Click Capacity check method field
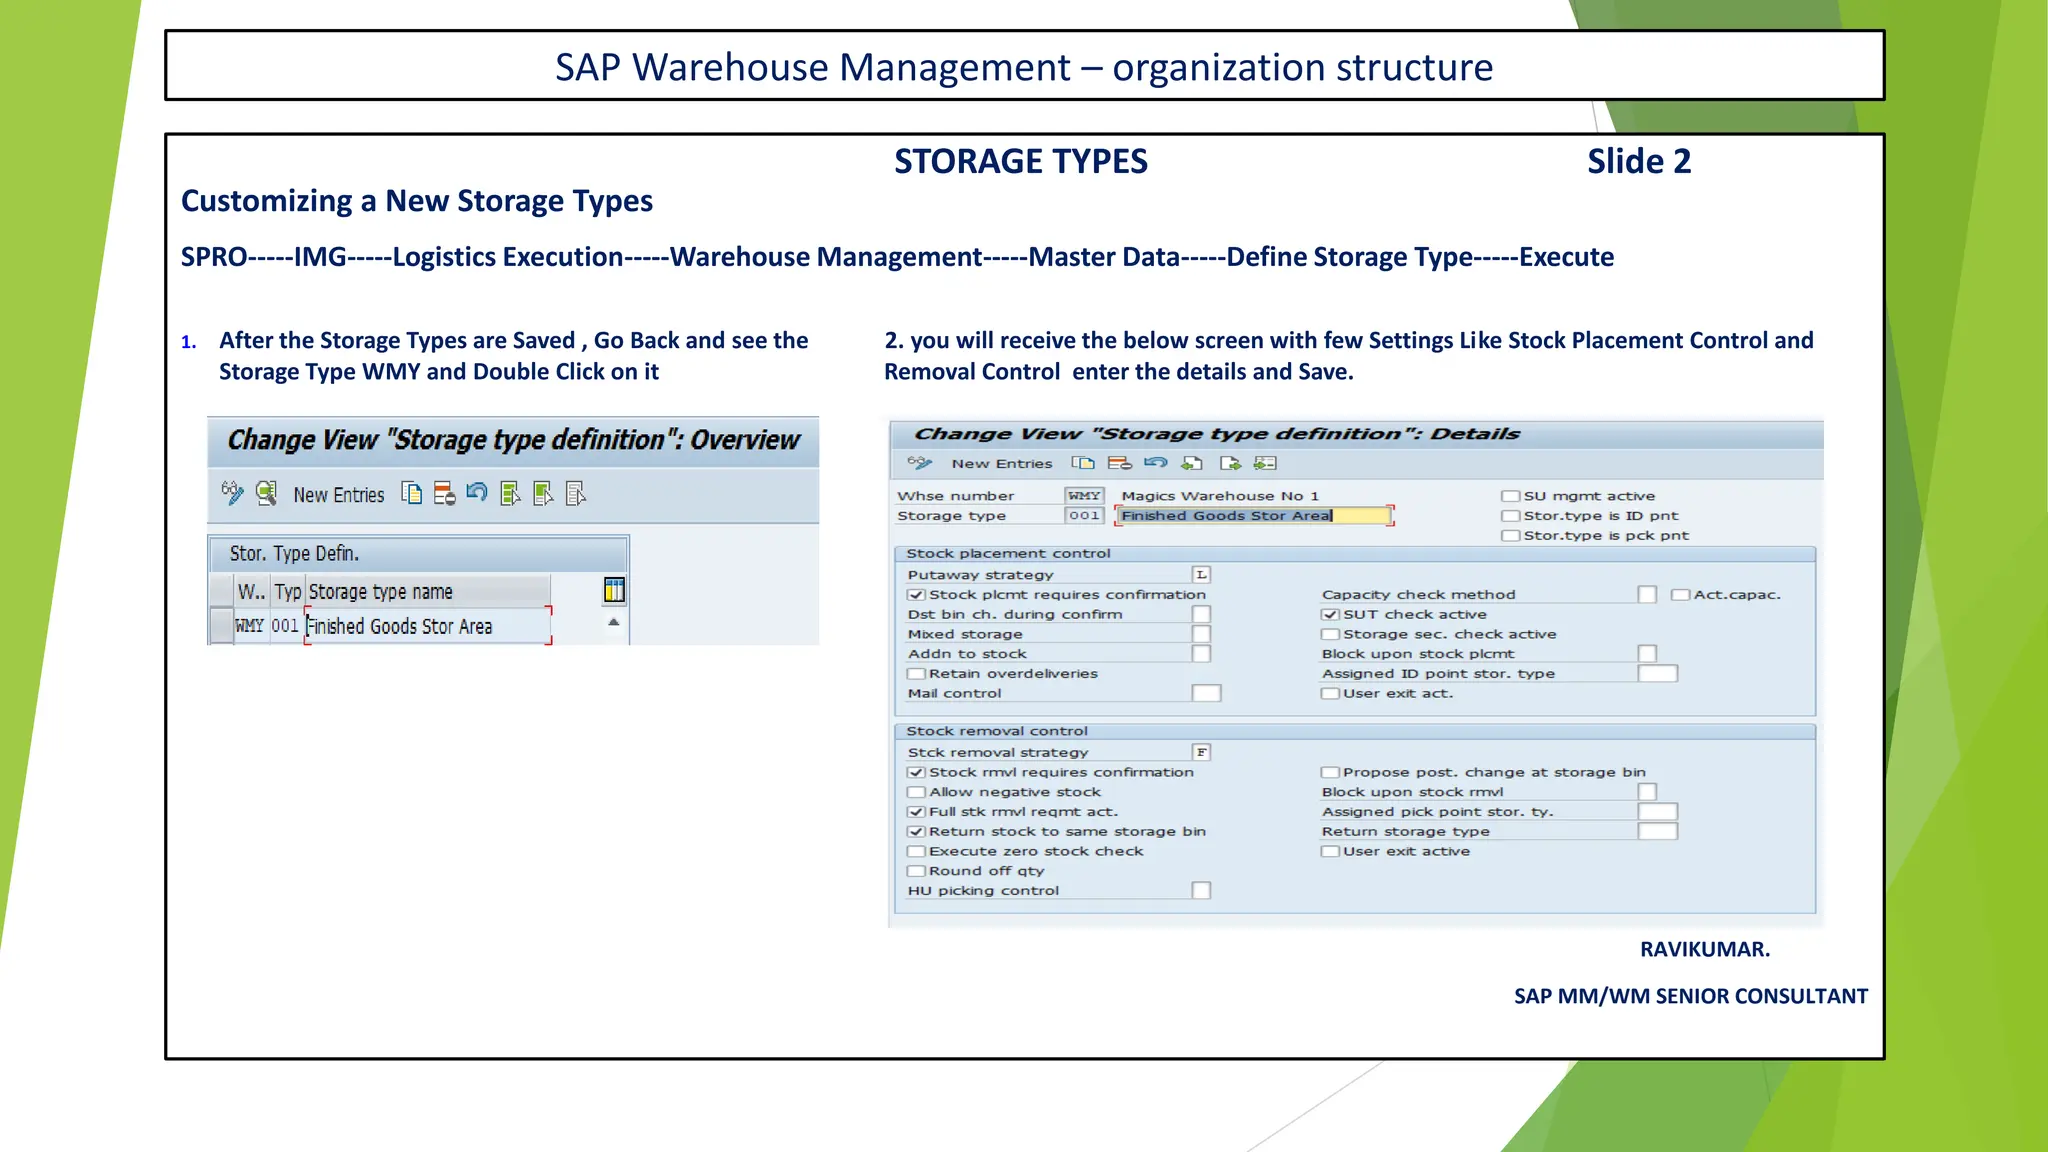The width and height of the screenshot is (2048, 1152). click(1647, 595)
